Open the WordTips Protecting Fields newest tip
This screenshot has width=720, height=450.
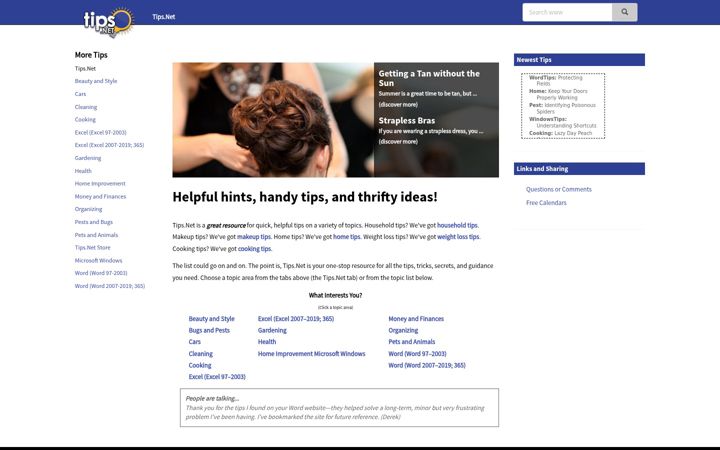[556, 81]
